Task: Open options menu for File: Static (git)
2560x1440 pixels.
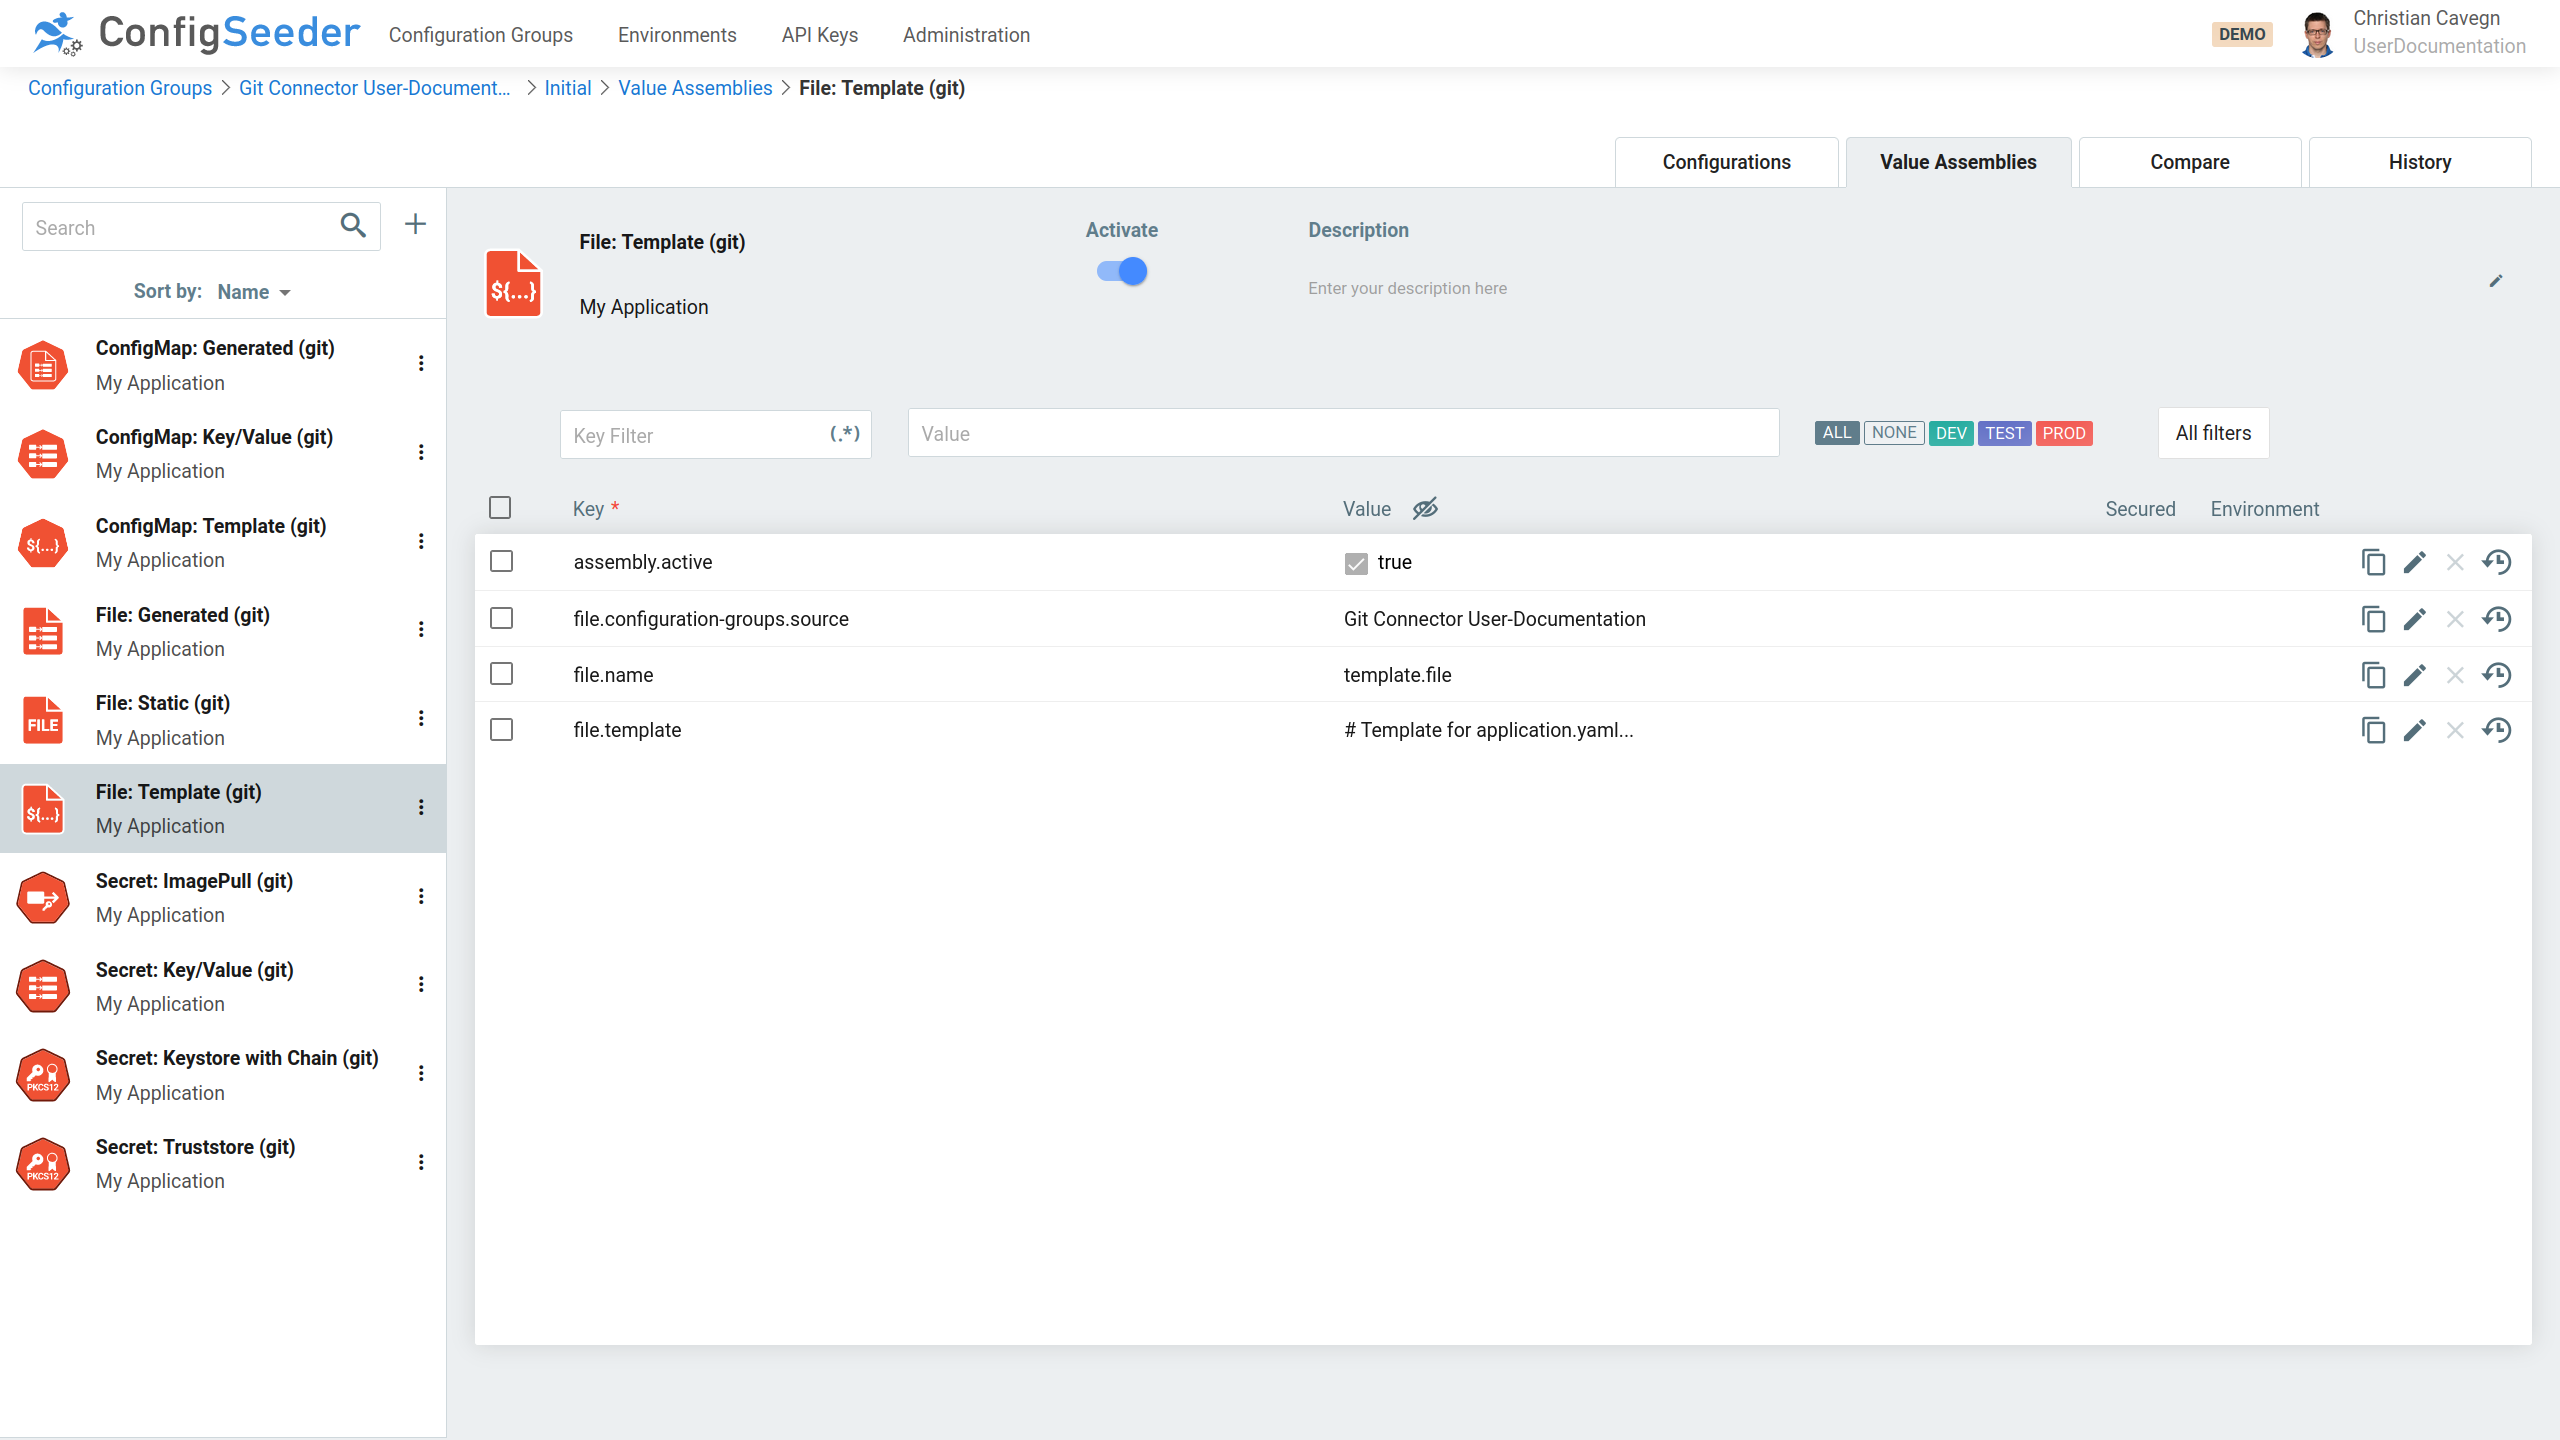Action: click(x=421, y=718)
